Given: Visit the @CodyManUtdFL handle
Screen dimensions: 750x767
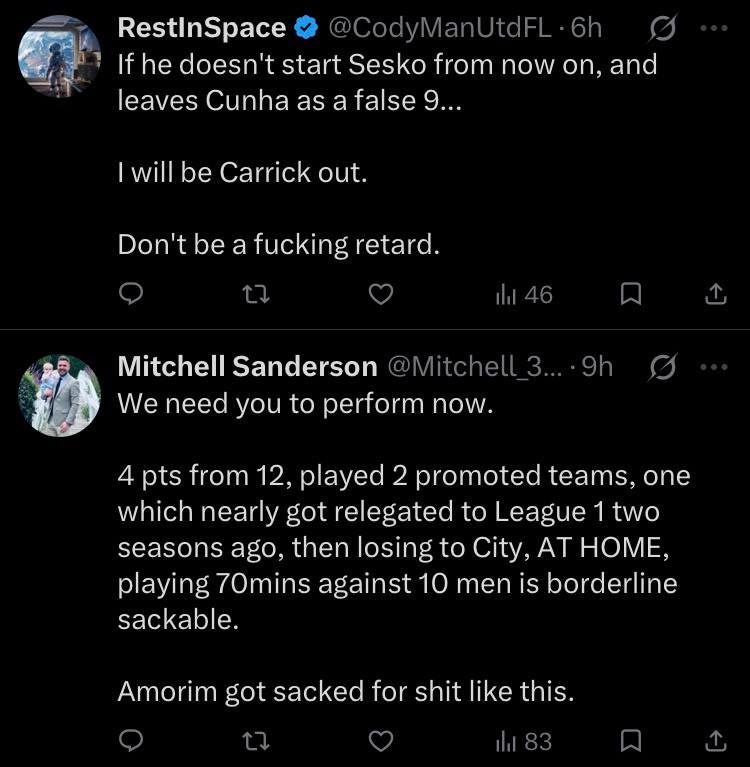Looking at the screenshot, I should 439,28.
